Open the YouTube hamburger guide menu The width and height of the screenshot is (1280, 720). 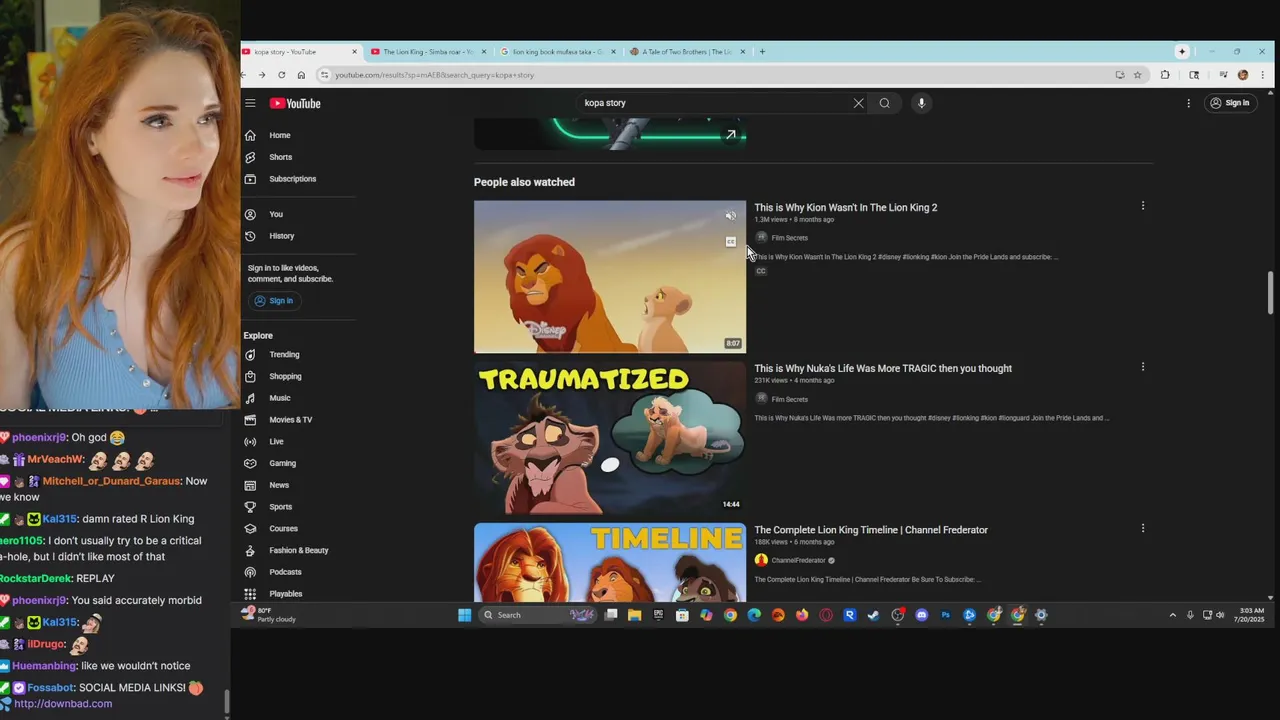point(250,103)
